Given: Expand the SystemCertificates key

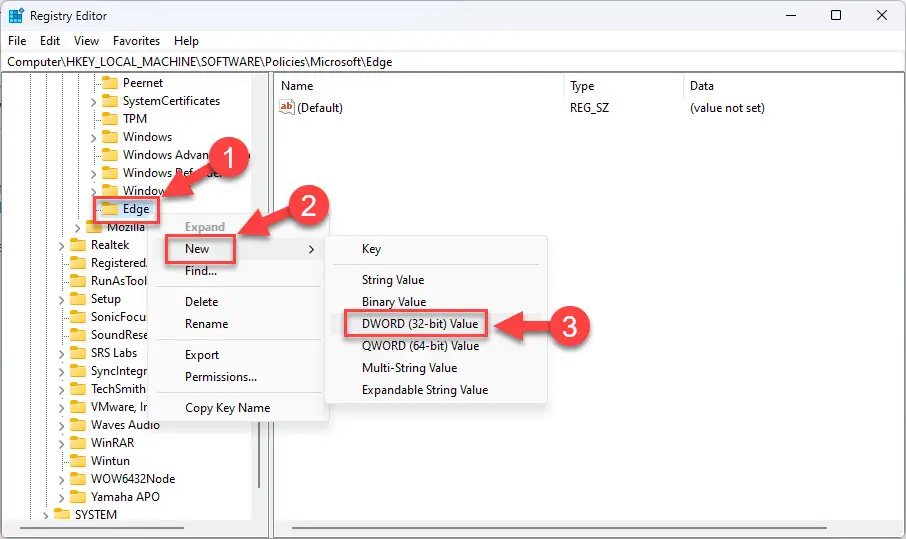Looking at the screenshot, I should tap(94, 102).
